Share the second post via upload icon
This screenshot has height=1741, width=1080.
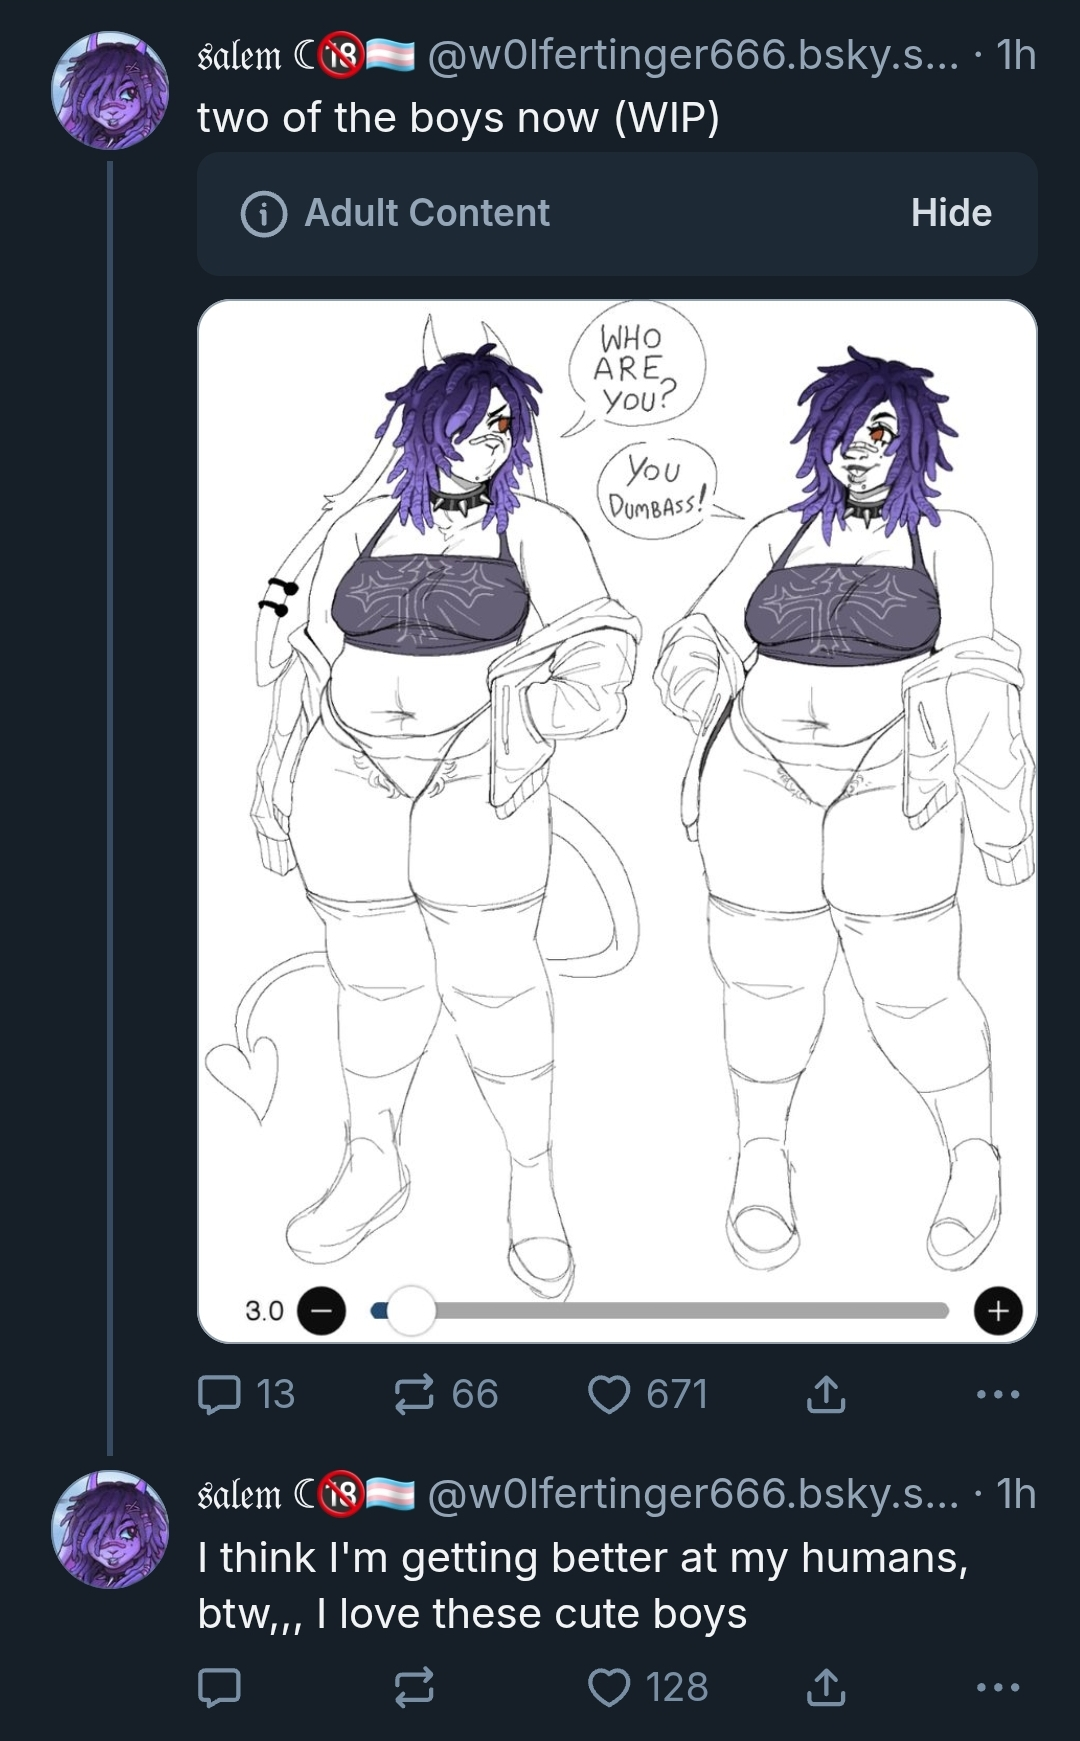click(826, 1687)
